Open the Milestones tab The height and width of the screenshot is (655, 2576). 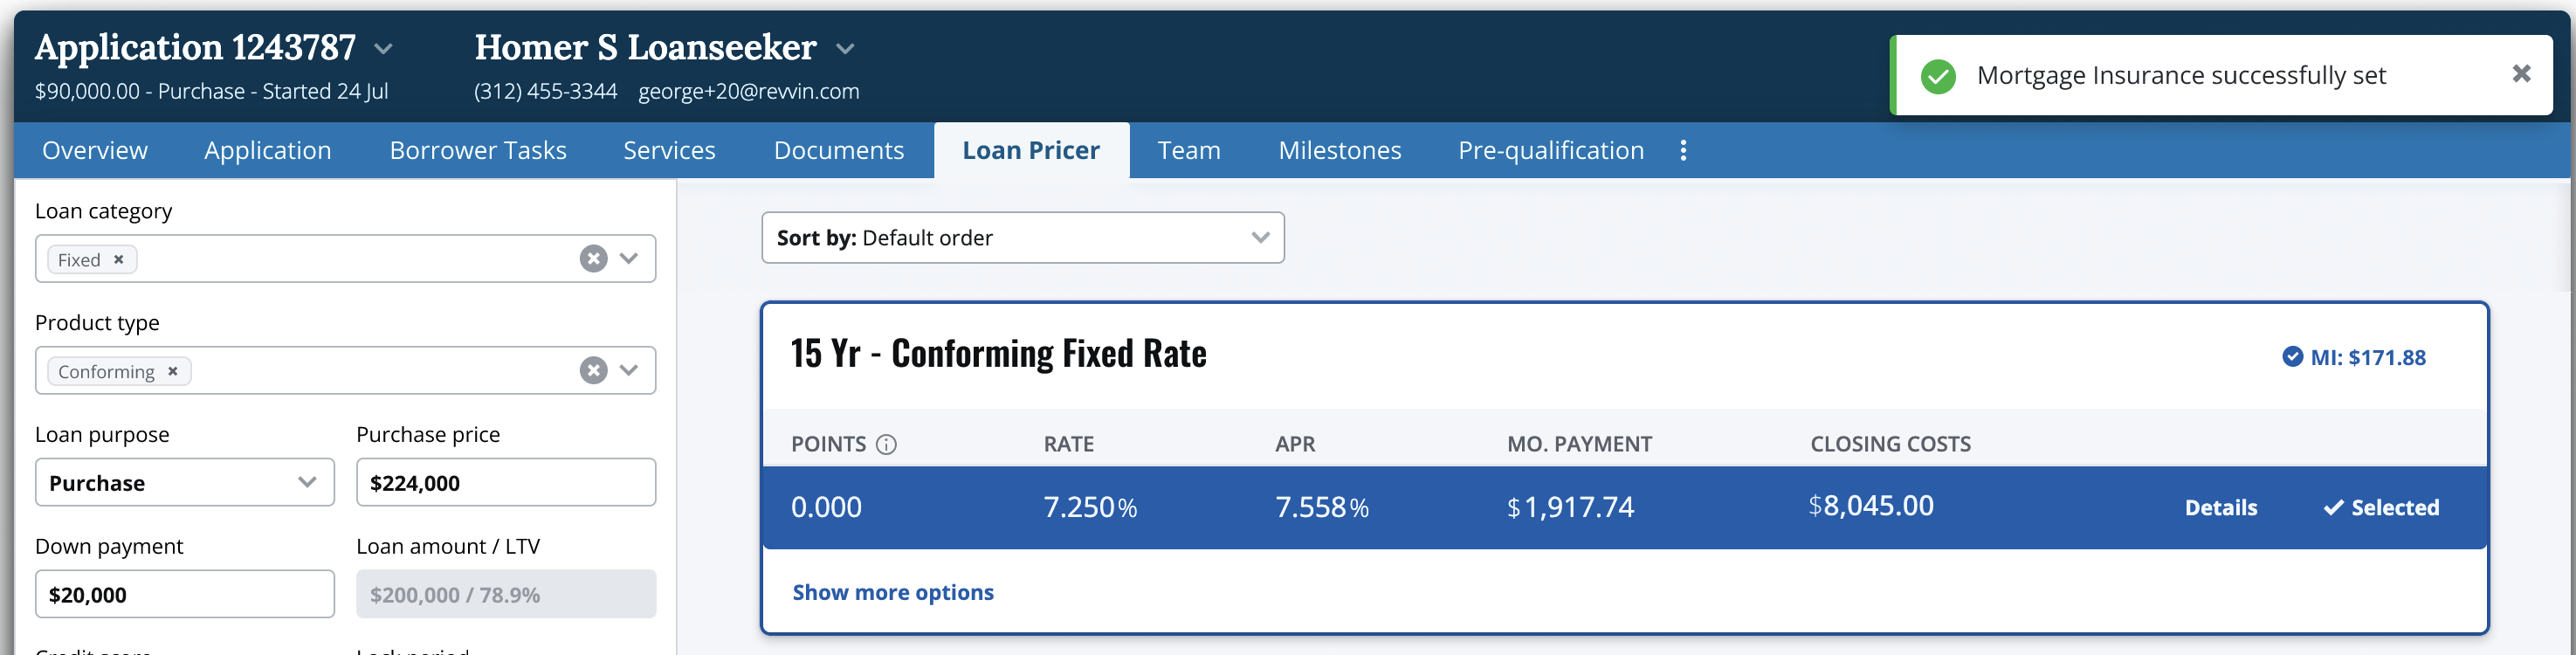click(1339, 150)
